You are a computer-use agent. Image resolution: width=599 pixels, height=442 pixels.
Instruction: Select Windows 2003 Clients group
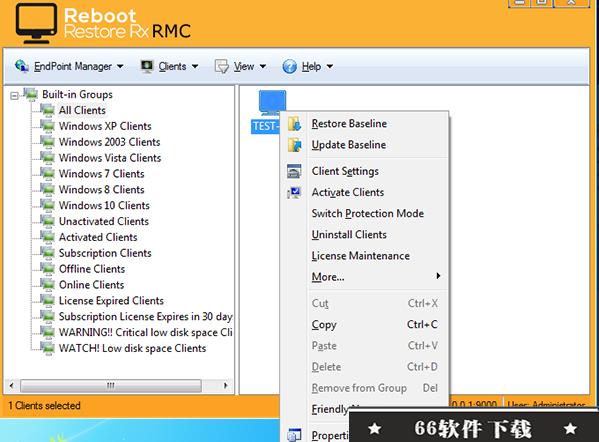pos(109,142)
